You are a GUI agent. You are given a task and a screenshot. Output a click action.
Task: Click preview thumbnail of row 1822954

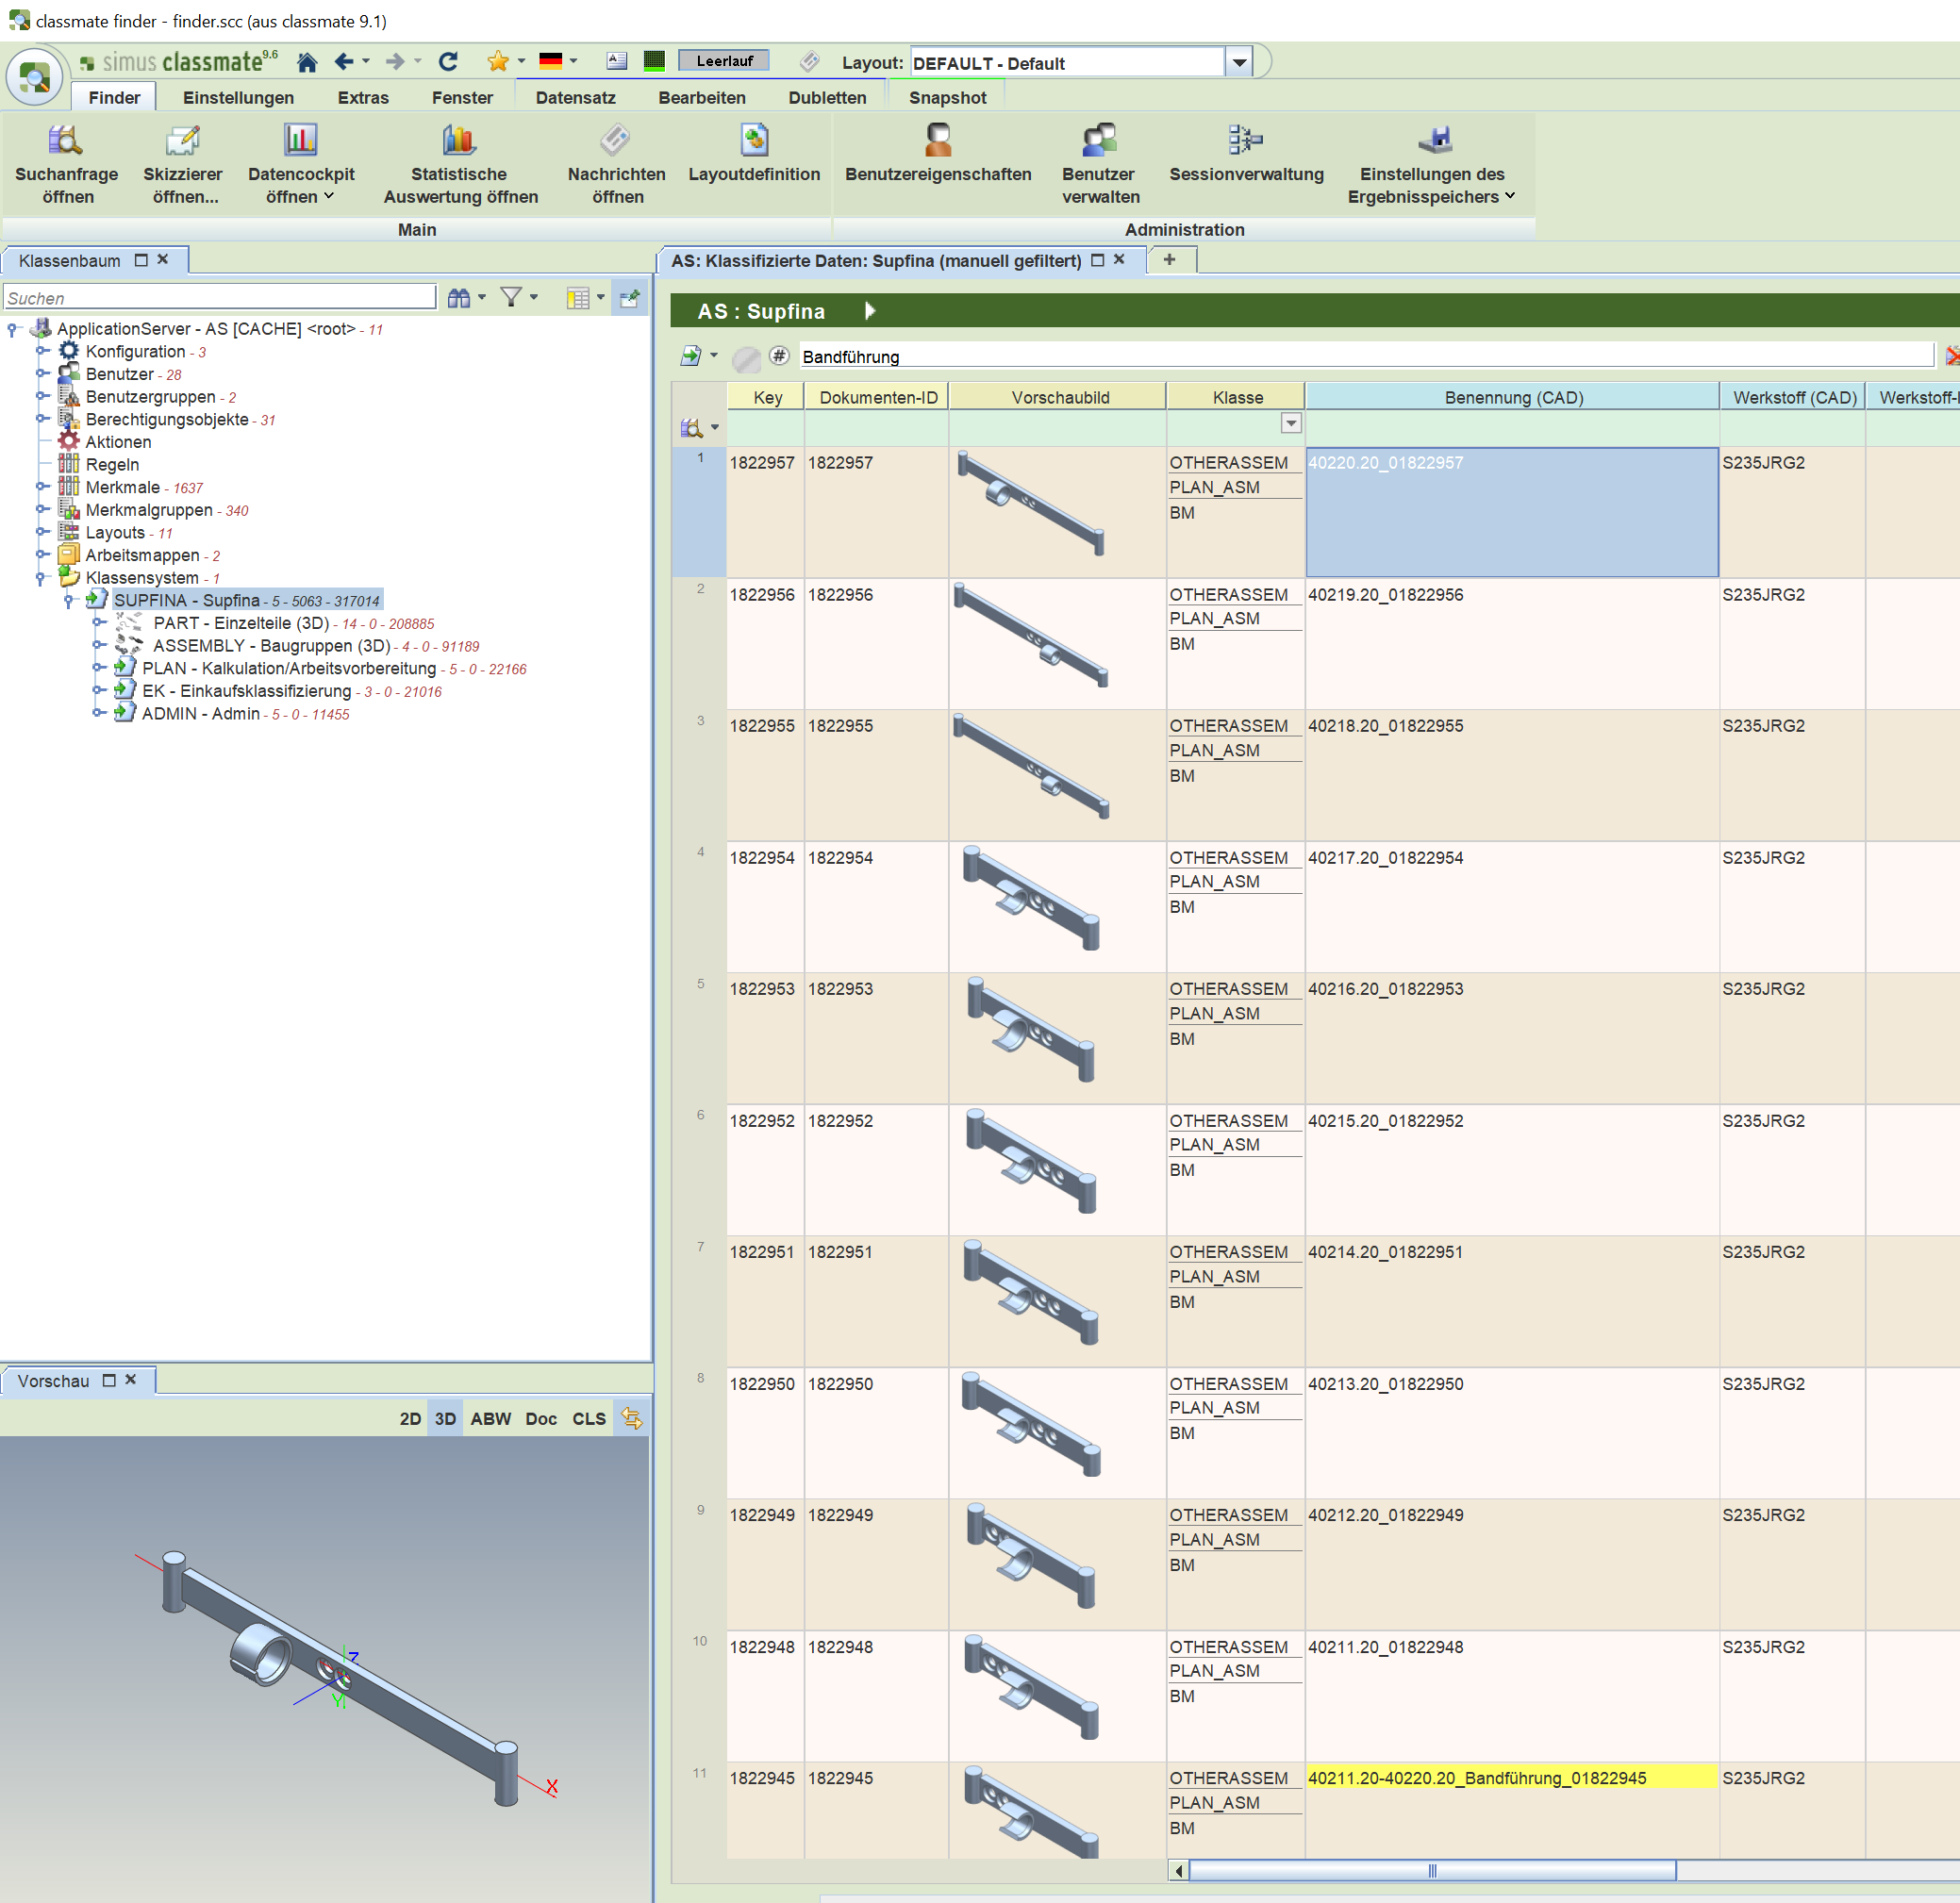point(1032,899)
